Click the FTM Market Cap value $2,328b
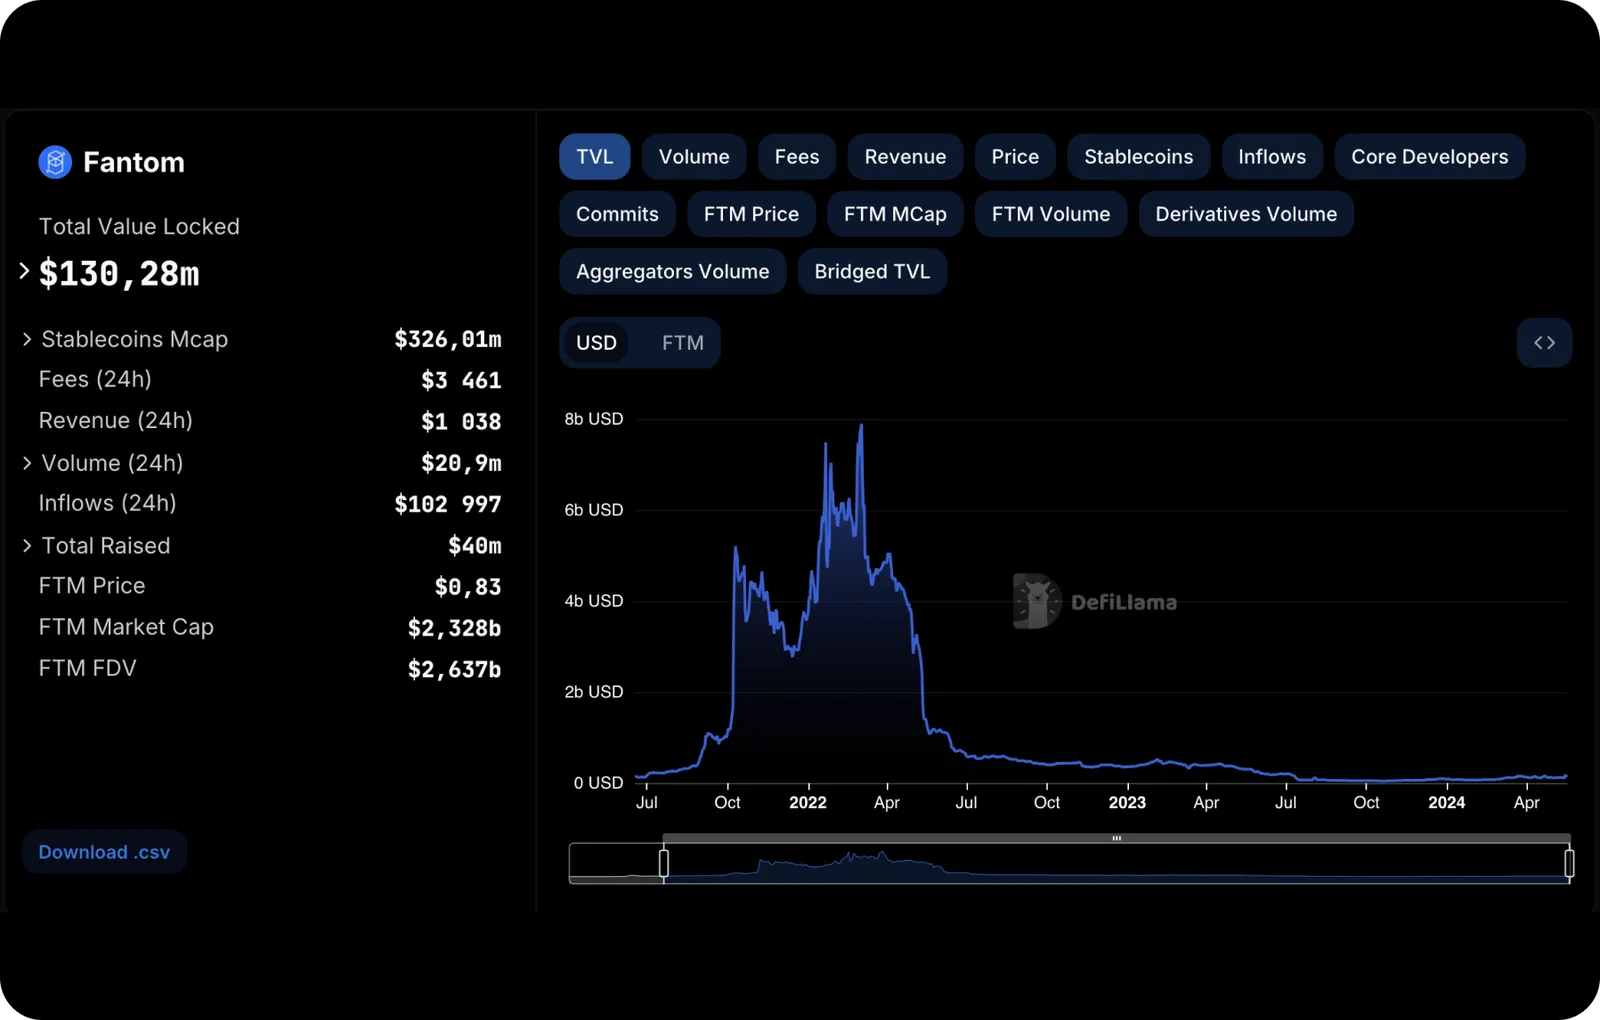The height and width of the screenshot is (1020, 1600). click(x=454, y=628)
